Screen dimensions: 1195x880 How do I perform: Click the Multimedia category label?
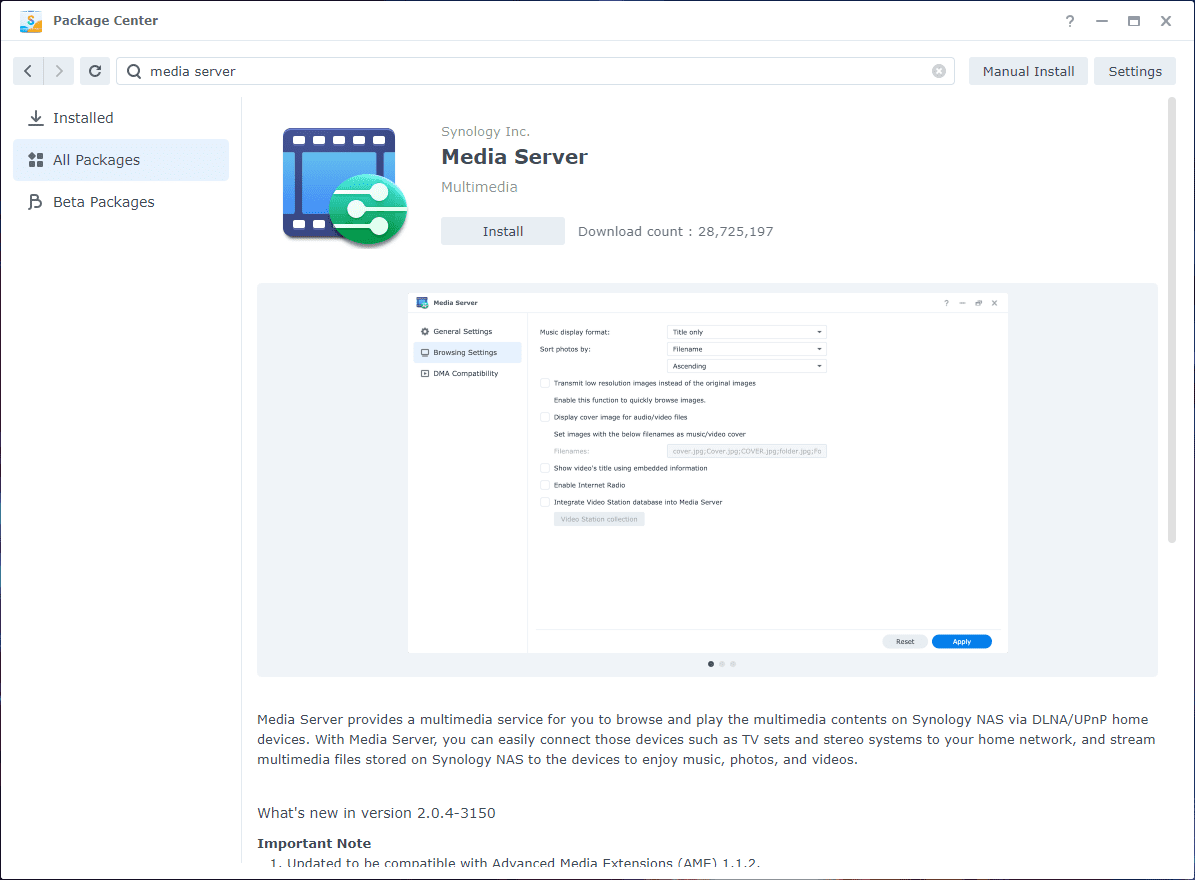pyautogui.click(x=479, y=187)
